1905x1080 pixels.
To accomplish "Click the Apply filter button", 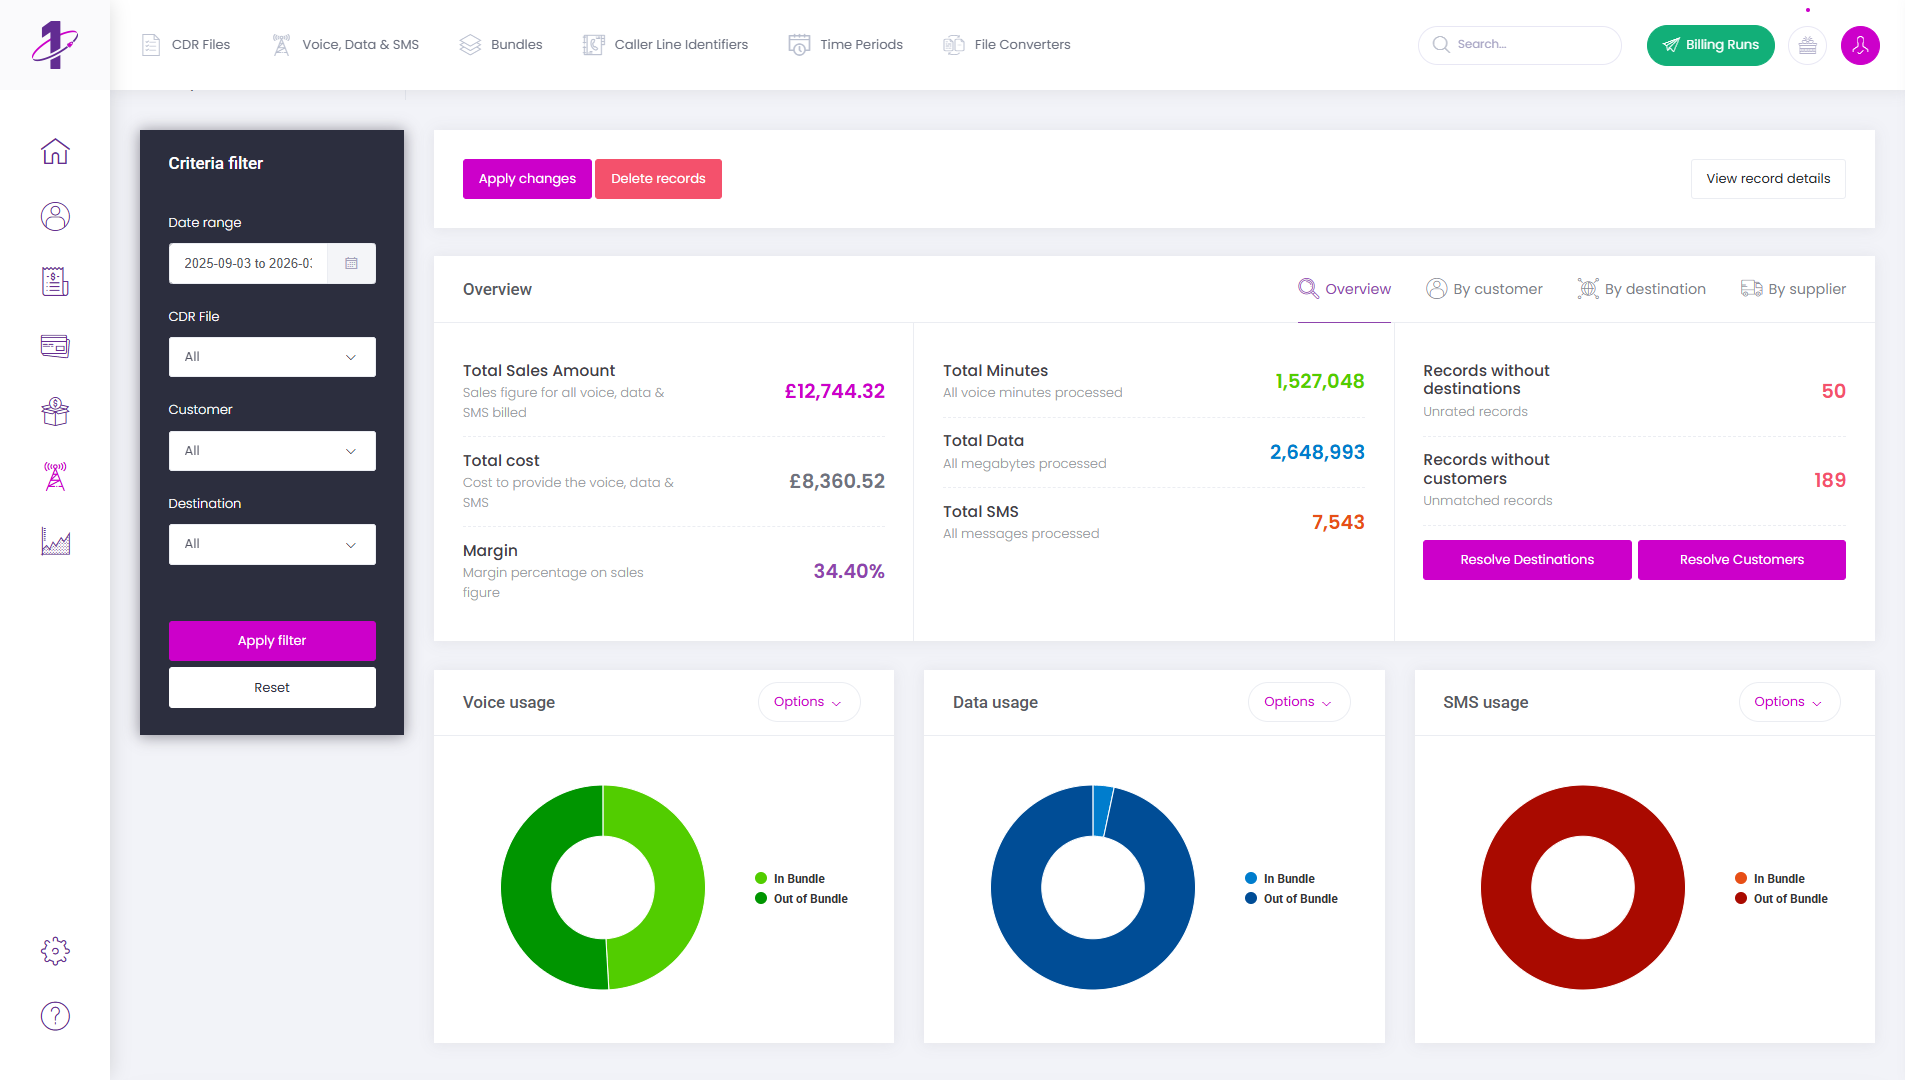I will (x=272, y=640).
